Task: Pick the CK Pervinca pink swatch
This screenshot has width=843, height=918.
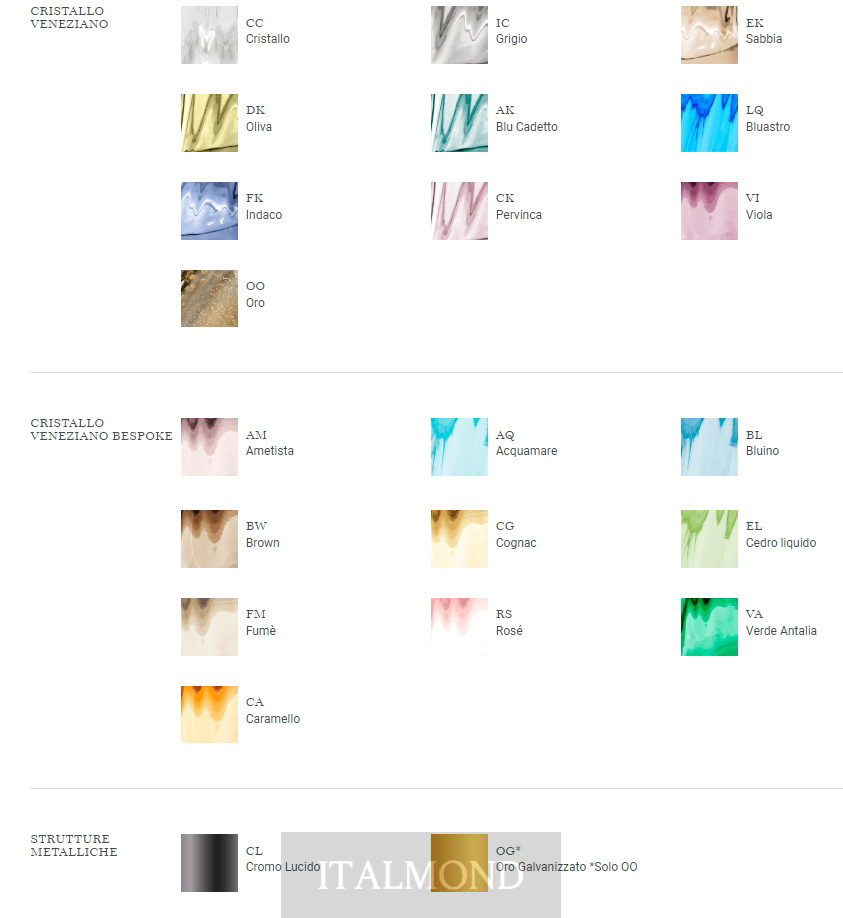Action: (459, 211)
